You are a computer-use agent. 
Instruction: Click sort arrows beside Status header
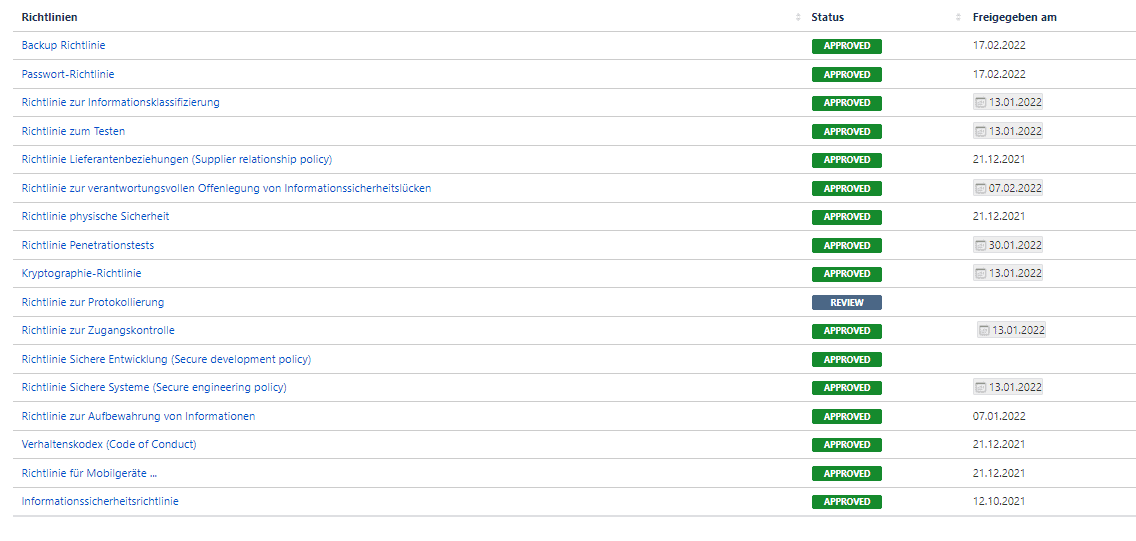pyautogui.click(x=958, y=18)
